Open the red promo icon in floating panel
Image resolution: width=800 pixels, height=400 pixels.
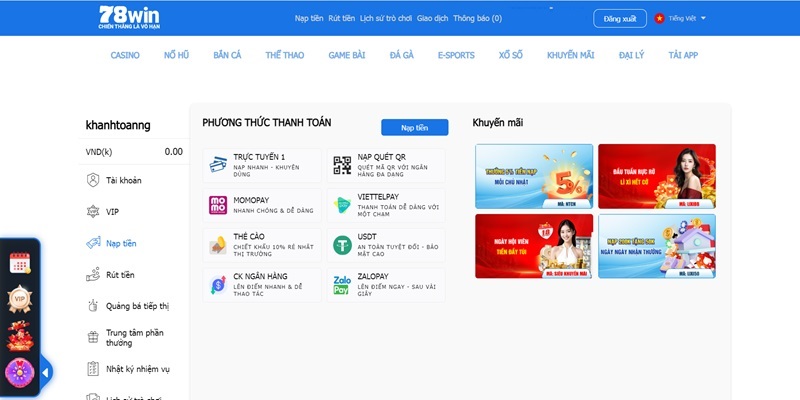tap(20, 336)
